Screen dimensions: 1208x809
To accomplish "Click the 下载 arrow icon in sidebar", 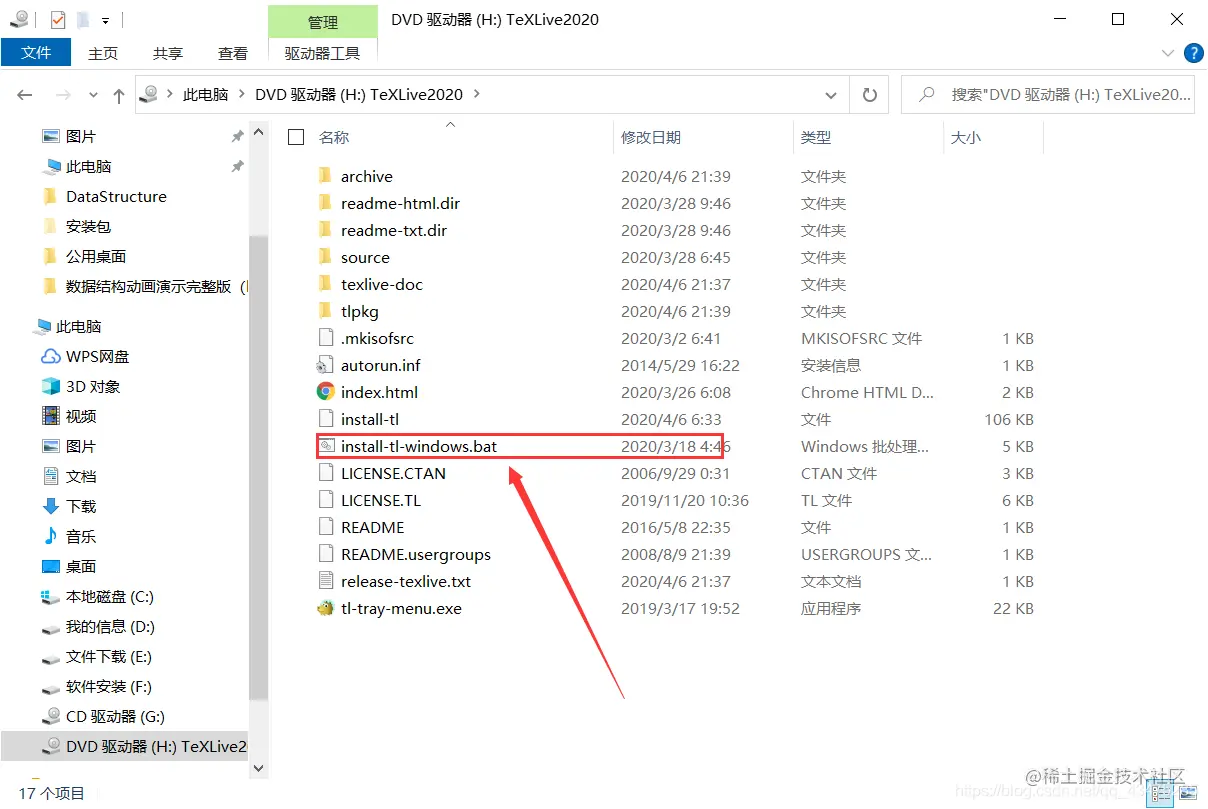I will tap(51, 506).
